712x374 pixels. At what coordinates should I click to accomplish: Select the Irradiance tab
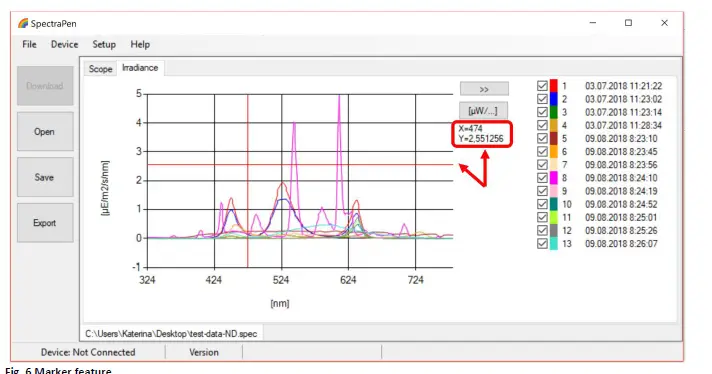click(x=140, y=68)
